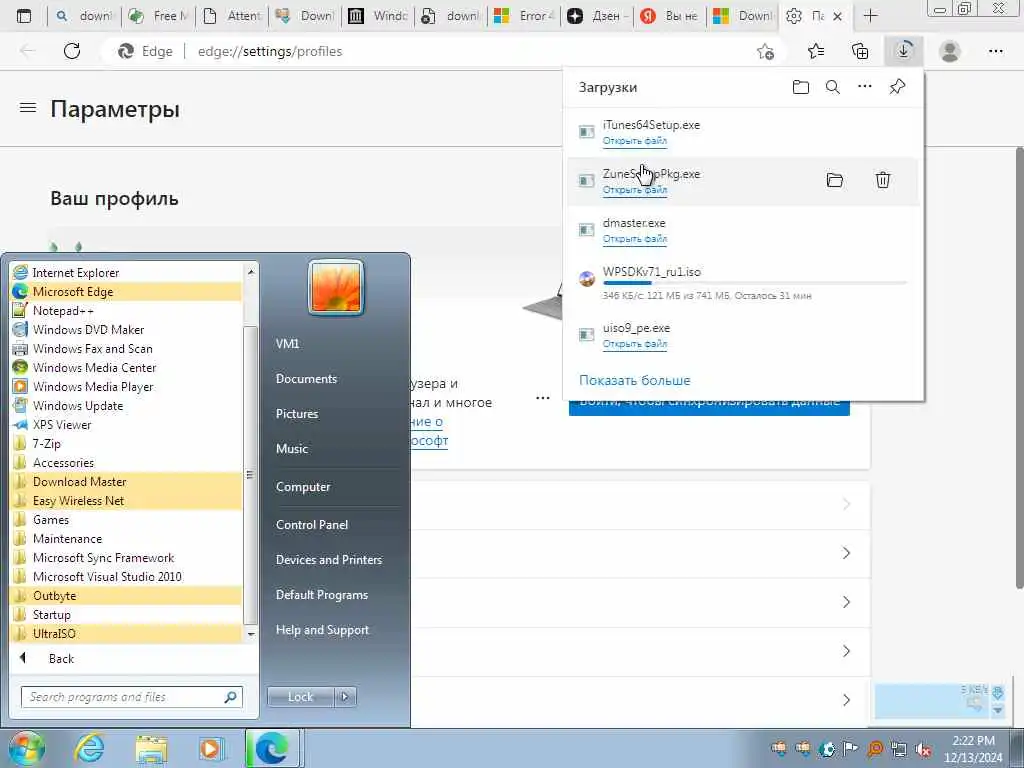
Task: Expand Microsoft Visual Studio 2010 folder
Action: coord(127,577)
